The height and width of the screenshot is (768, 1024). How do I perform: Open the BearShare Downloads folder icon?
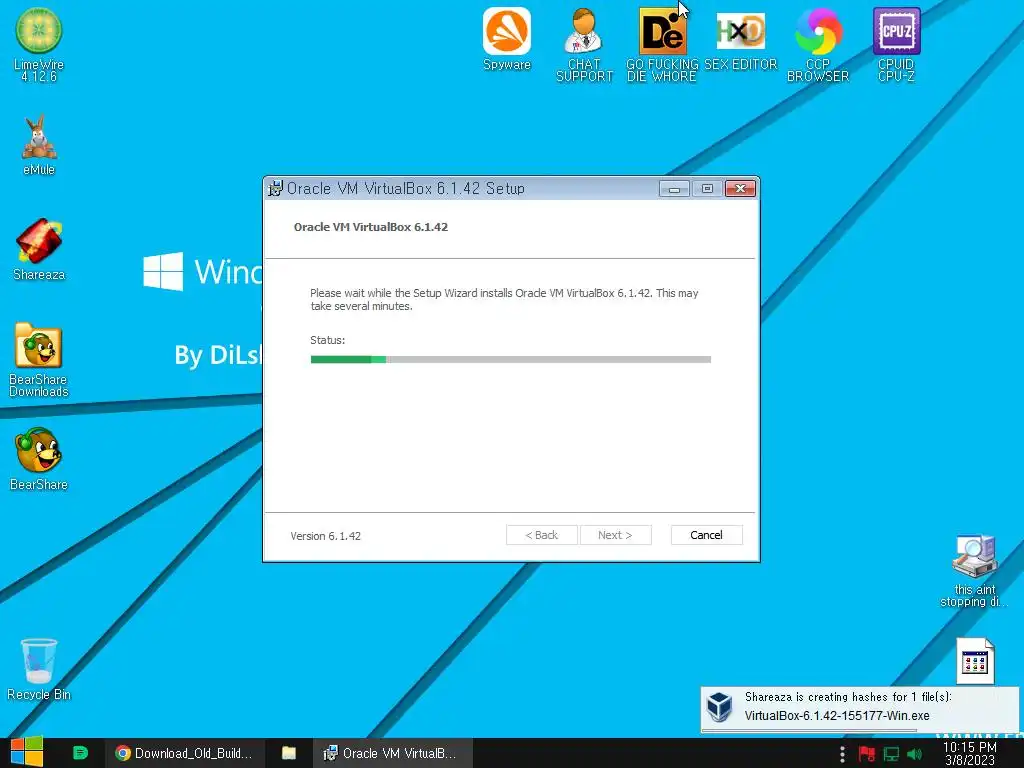click(39, 360)
